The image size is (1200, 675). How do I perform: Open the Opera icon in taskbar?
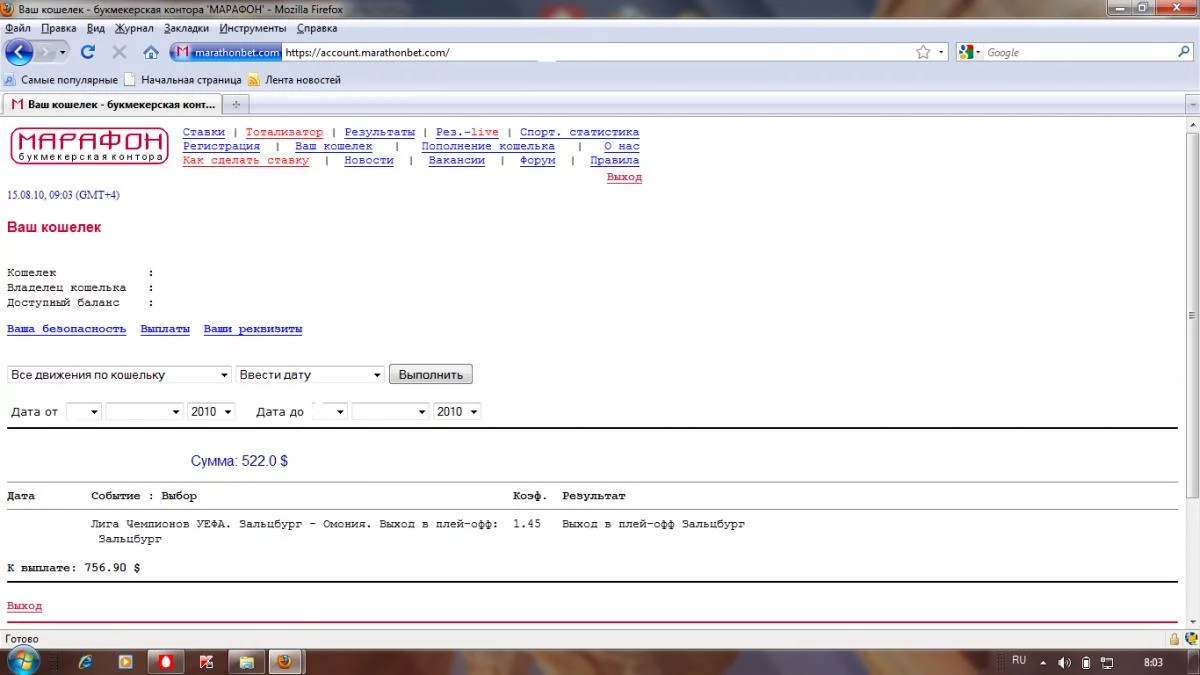tap(163, 662)
